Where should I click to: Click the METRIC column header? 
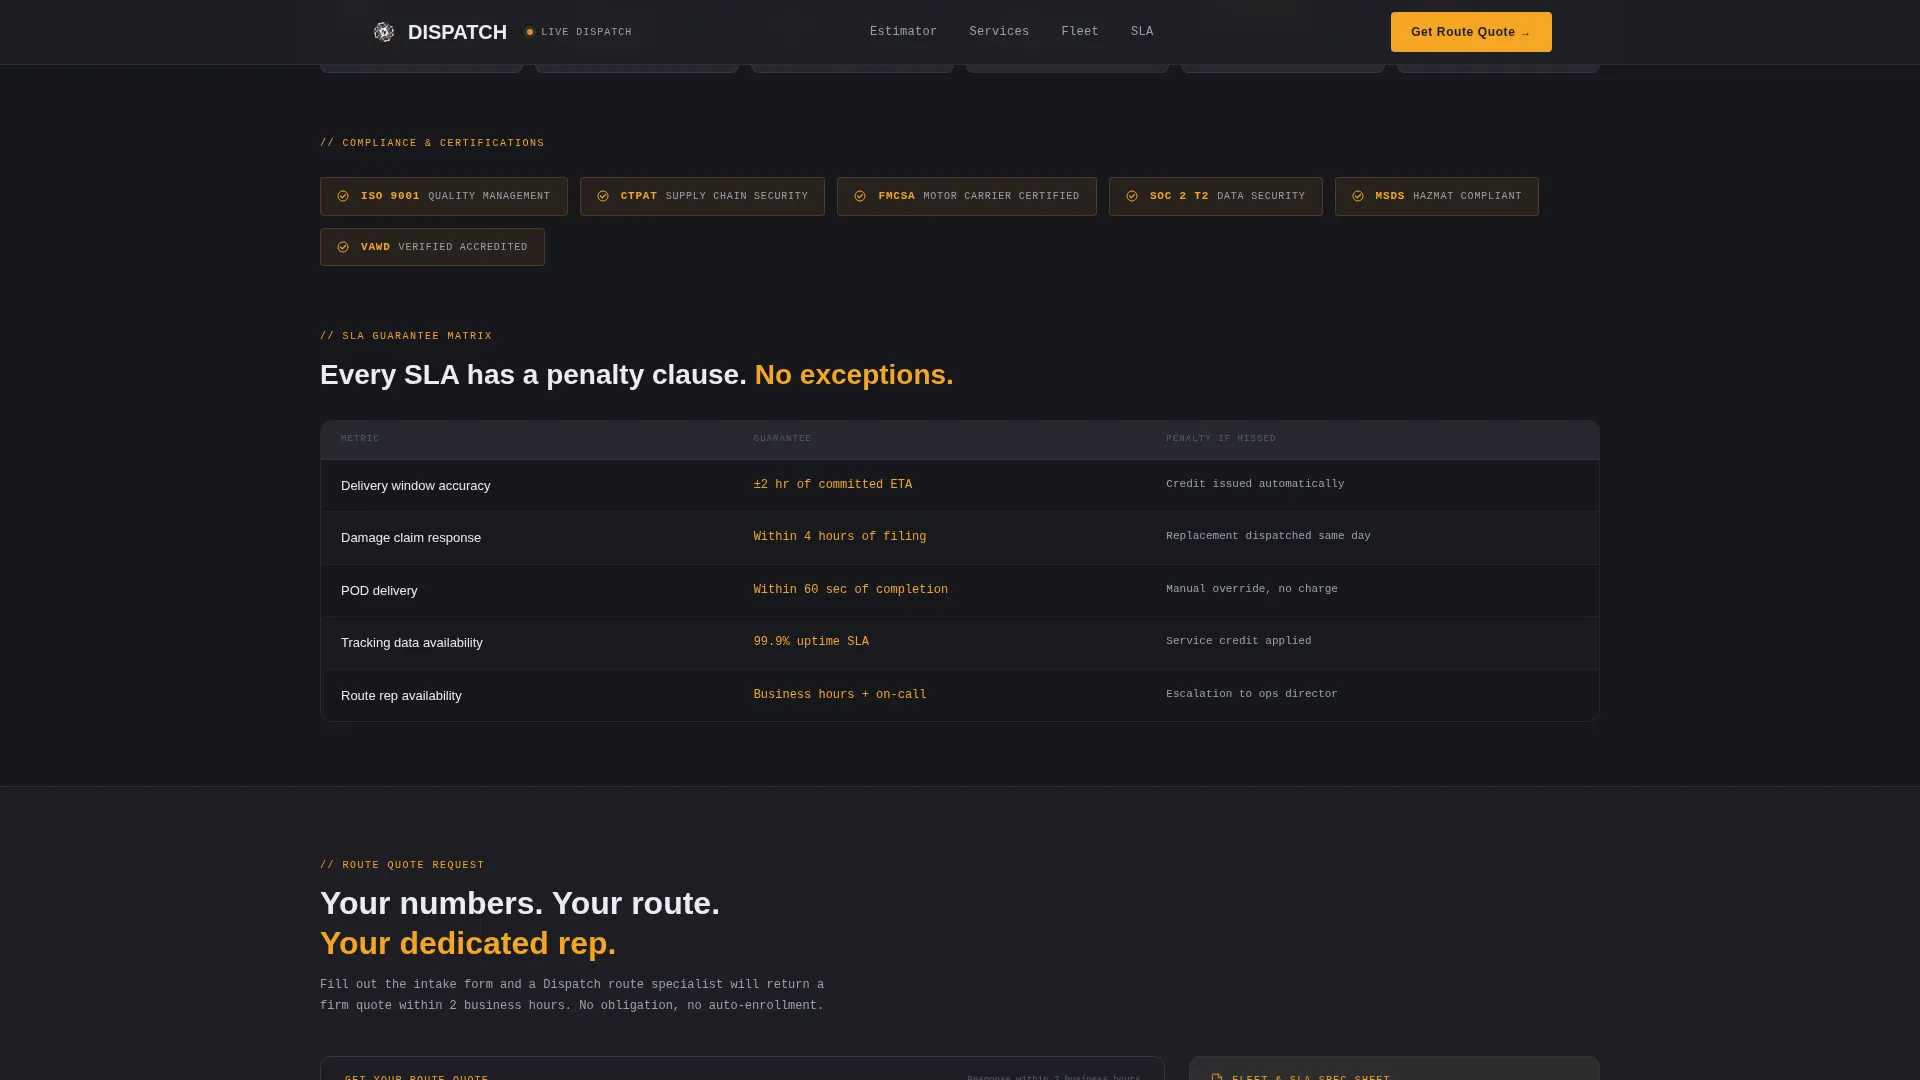click(x=360, y=439)
